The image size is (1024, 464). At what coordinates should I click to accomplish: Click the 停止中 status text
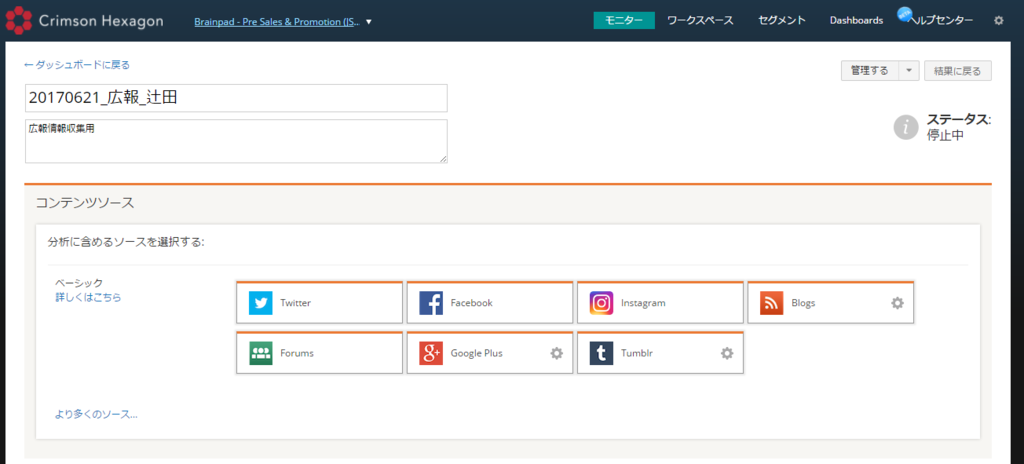pyautogui.click(x=945, y=135)
